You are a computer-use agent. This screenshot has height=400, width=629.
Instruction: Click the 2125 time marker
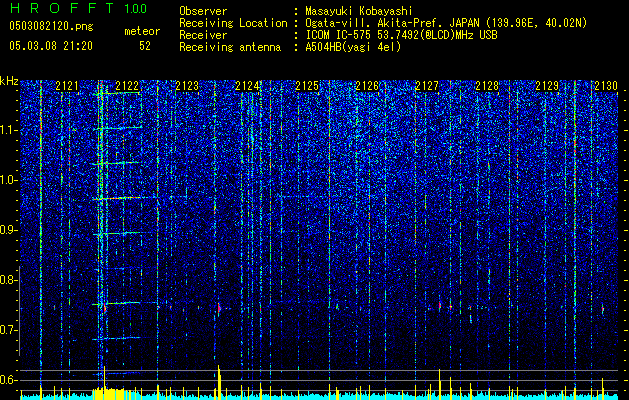307,86
